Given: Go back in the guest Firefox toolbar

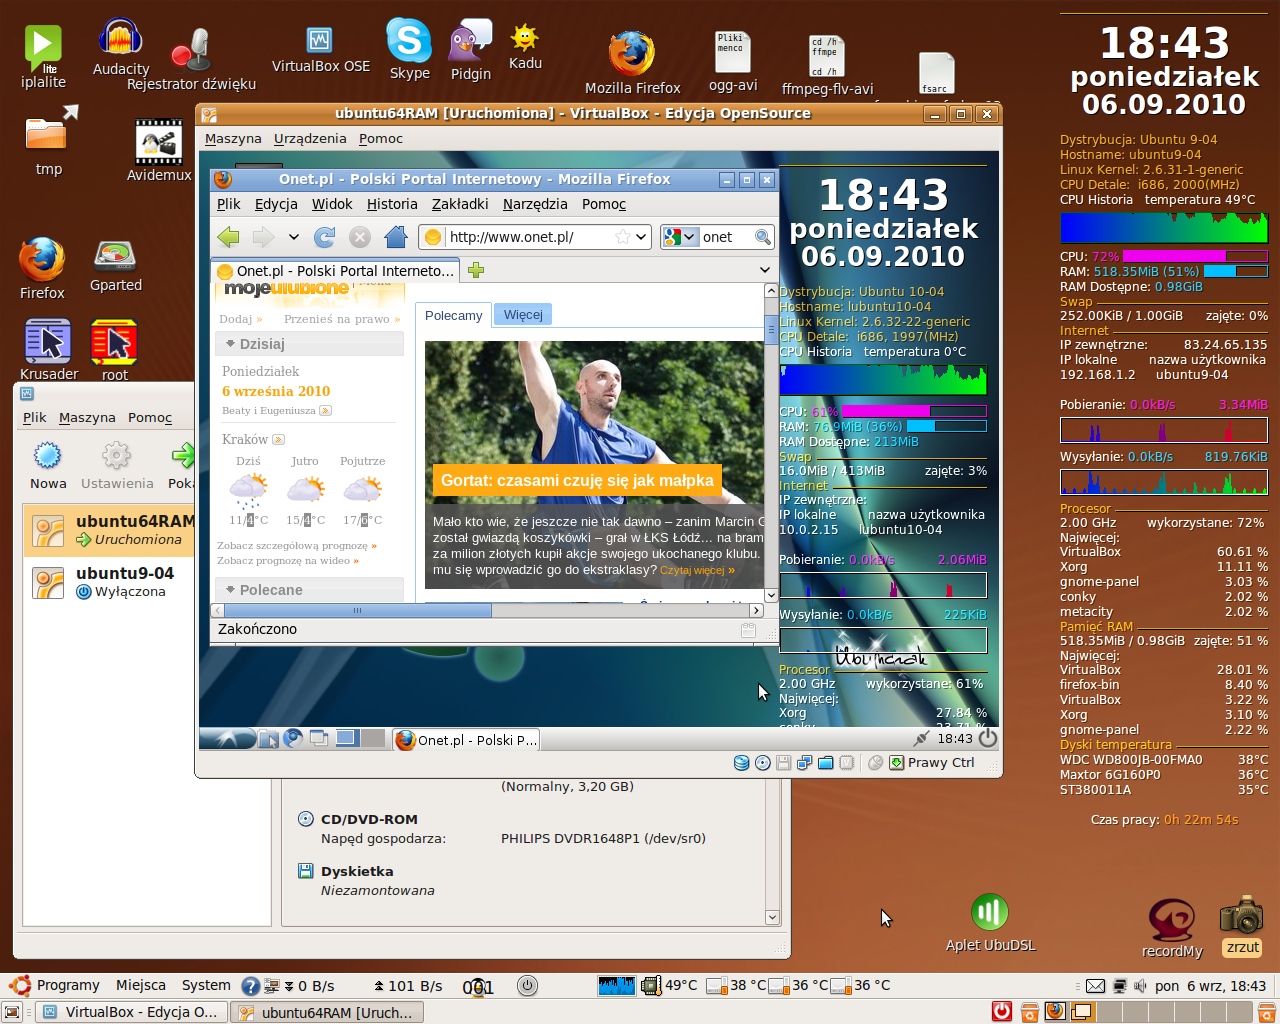Looking at the screenshot, I should (x=229, y=237).
